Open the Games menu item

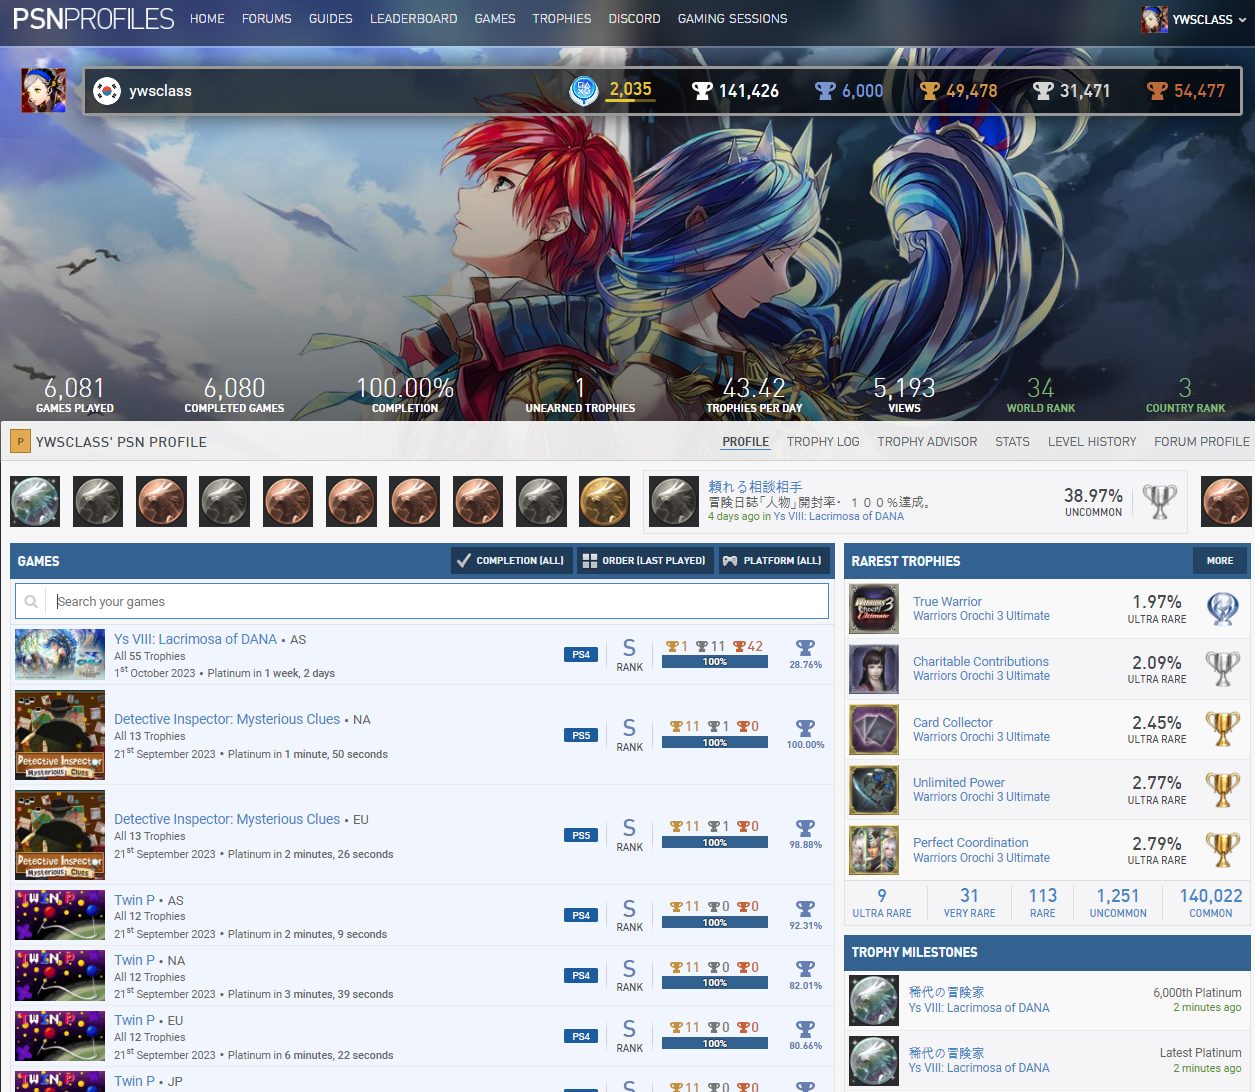click(x=495, y=19)
